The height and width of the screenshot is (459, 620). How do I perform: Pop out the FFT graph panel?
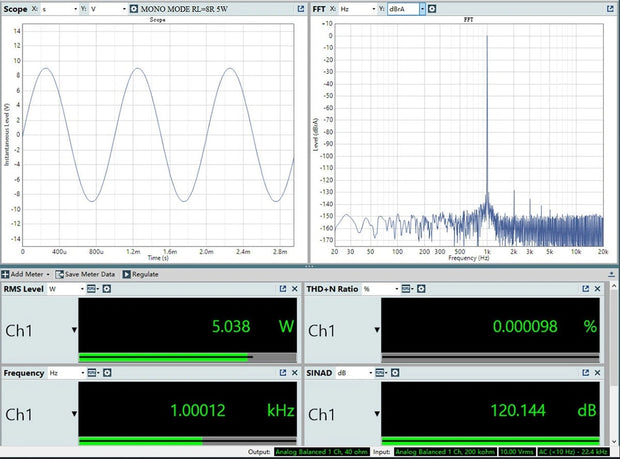(611, 8)
